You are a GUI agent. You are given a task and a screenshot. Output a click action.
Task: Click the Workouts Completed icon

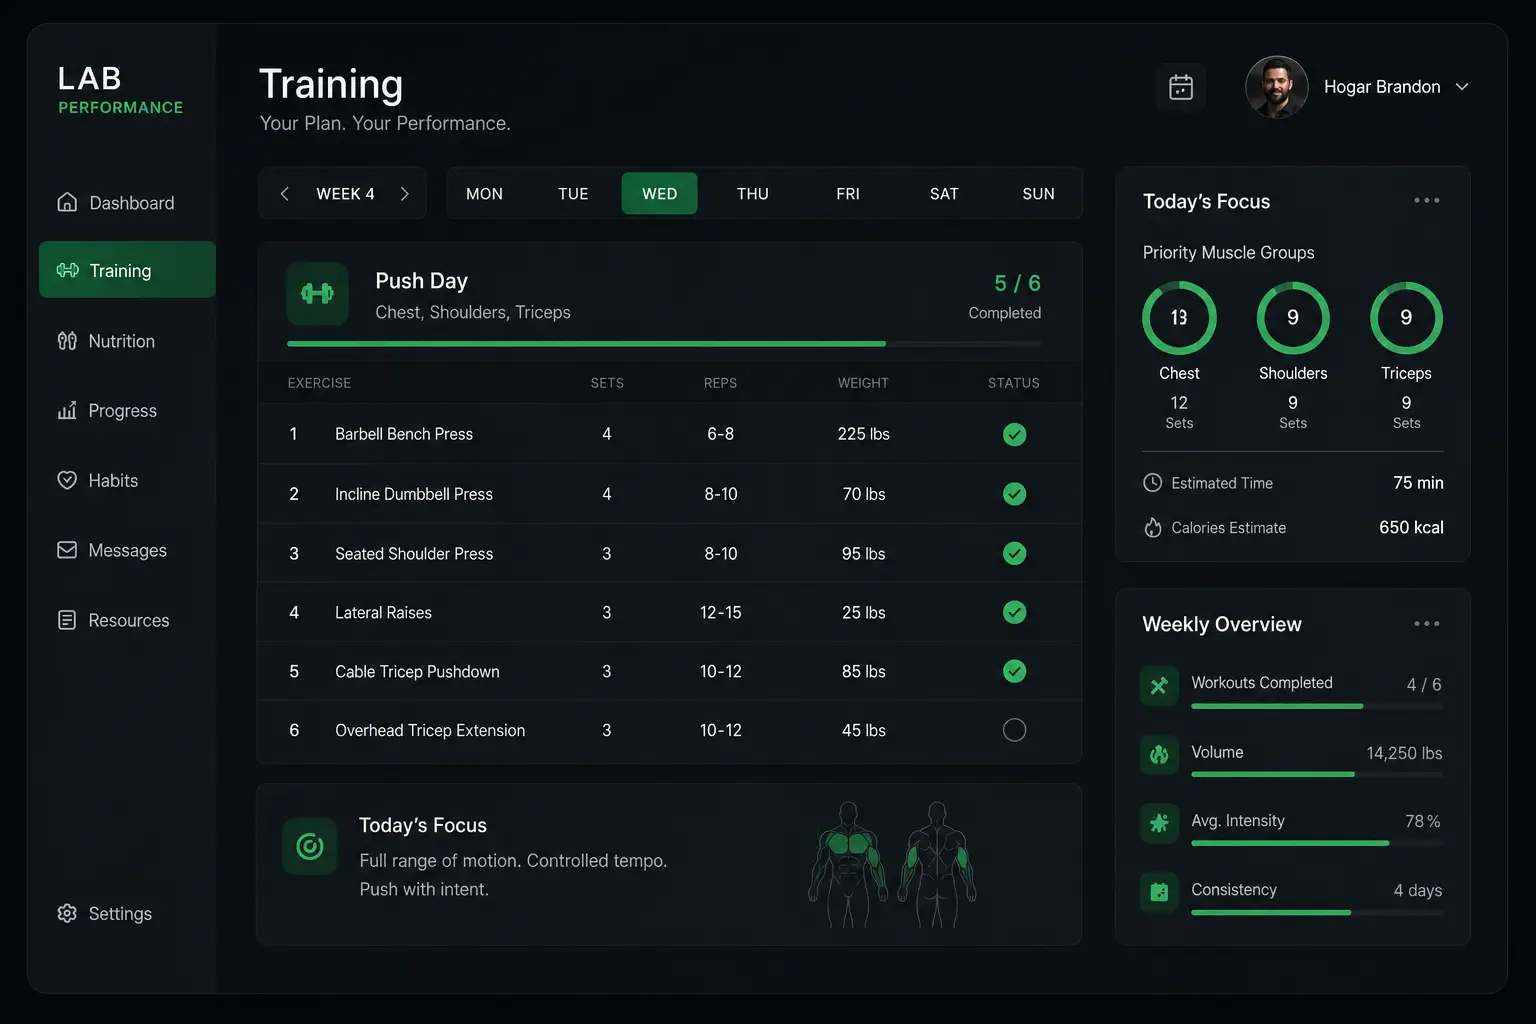point(1159,686)
